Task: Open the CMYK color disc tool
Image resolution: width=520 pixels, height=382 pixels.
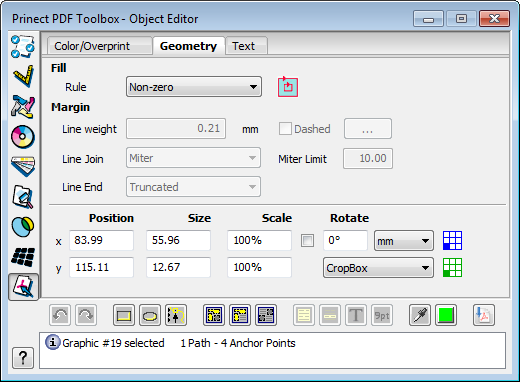Action: pyautogui.click(x=23, y=137)
